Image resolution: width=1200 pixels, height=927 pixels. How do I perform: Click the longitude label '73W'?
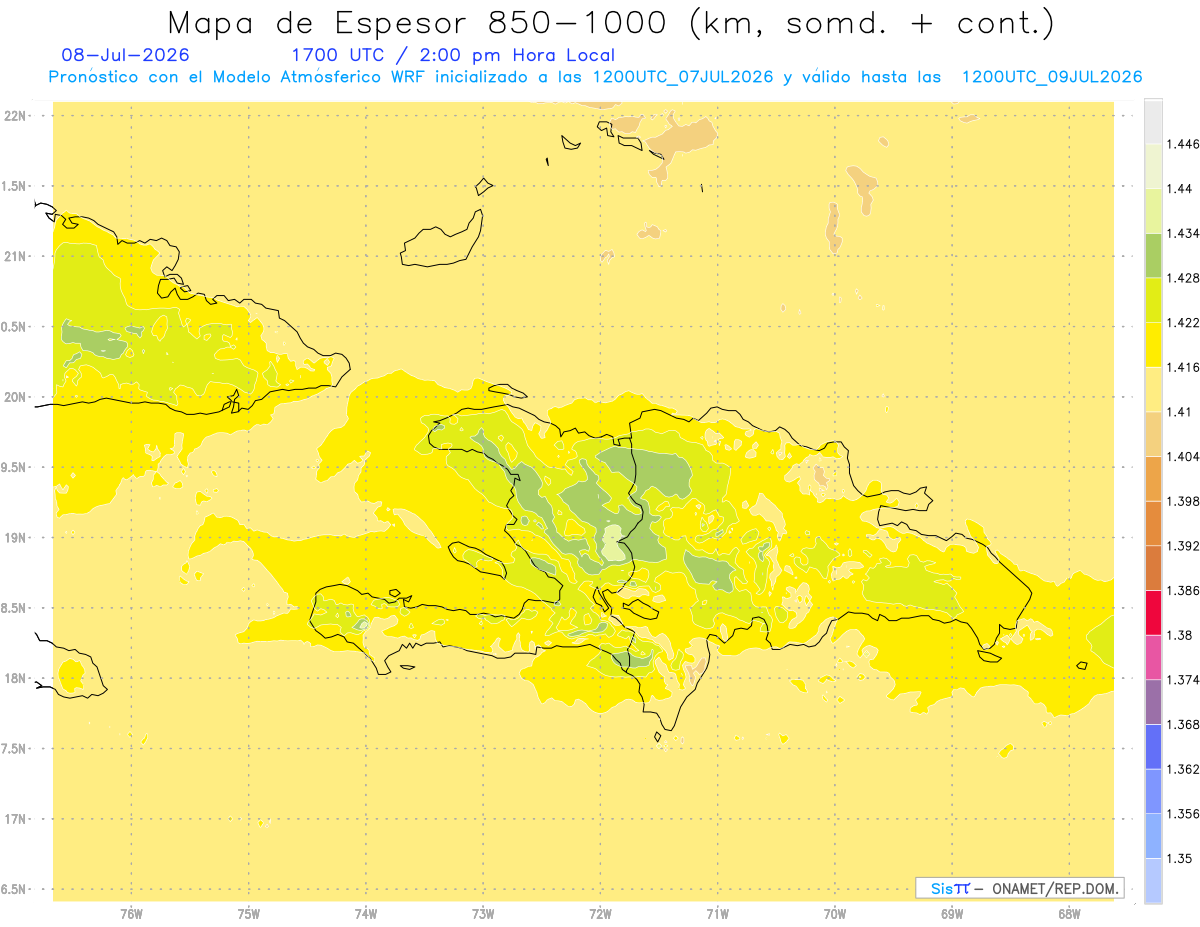pyautogui.click(x=483, y=913)
